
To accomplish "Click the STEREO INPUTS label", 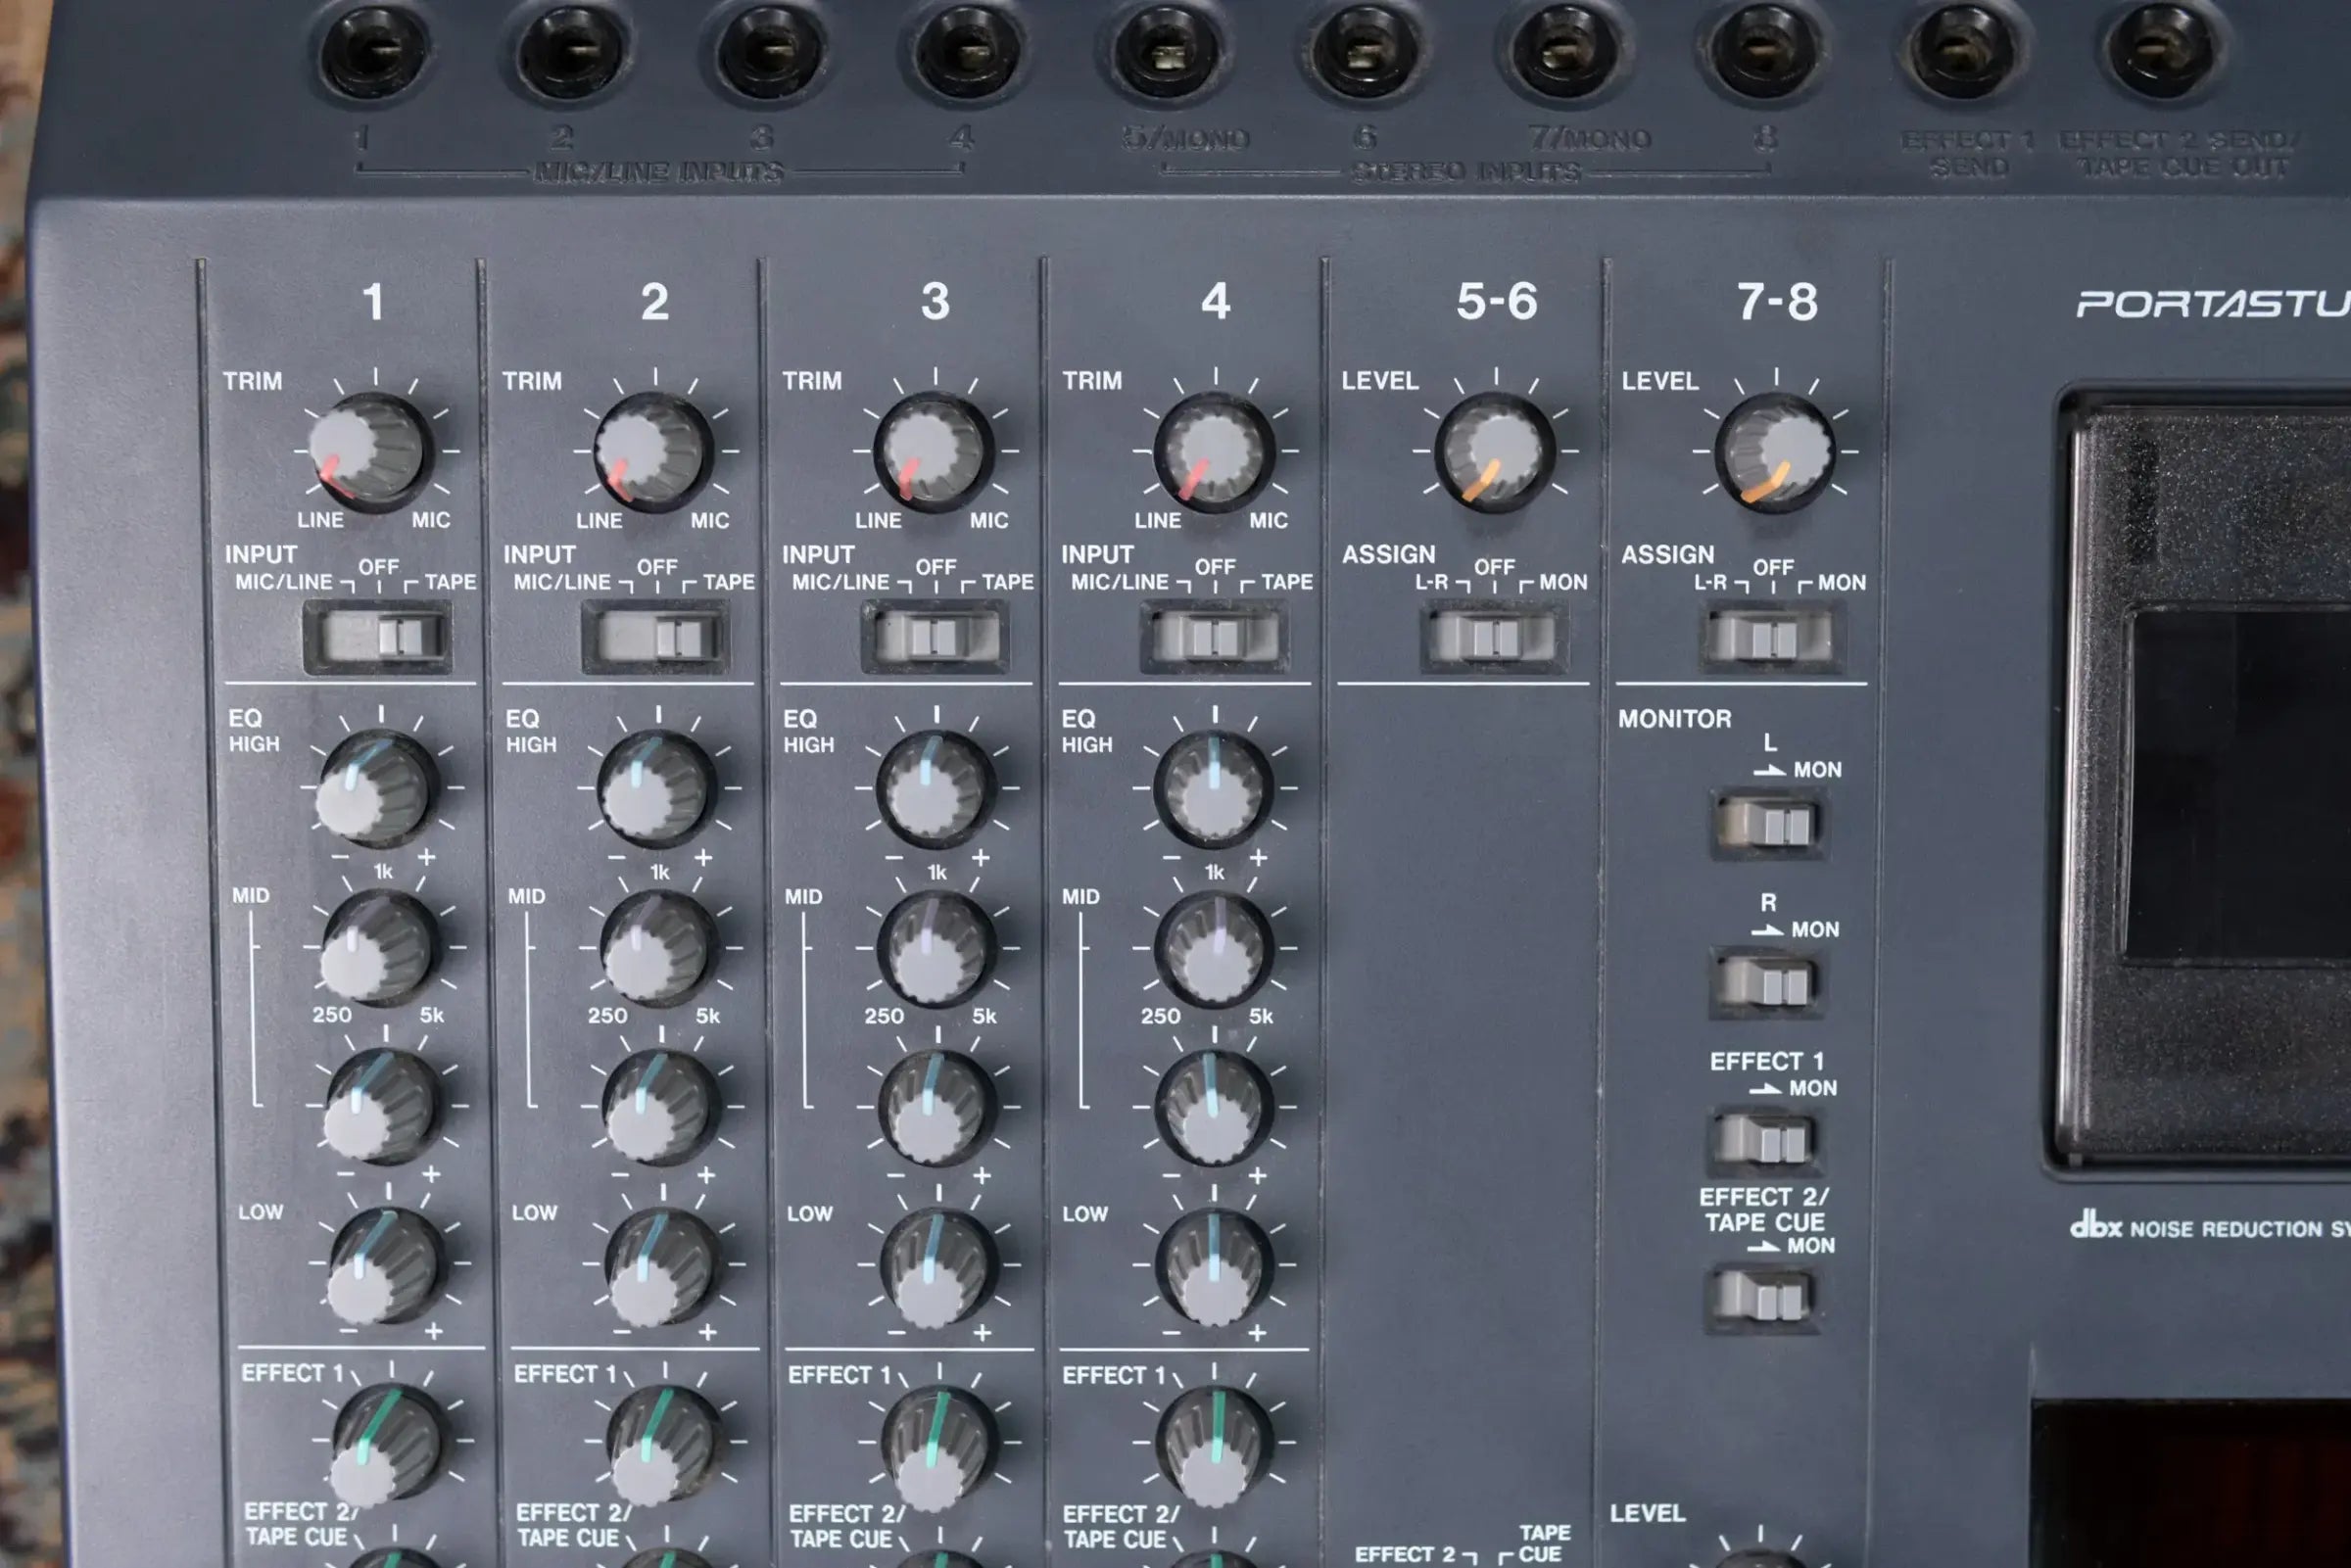I will [1466, 172].
